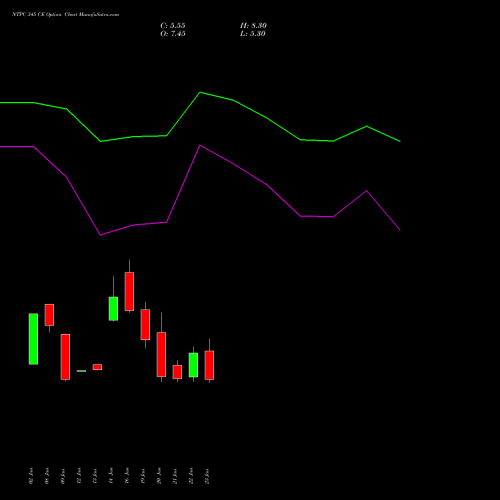Click the red candlestick above 19 Jan
The image size is (500, 500).
pos(145,325)
